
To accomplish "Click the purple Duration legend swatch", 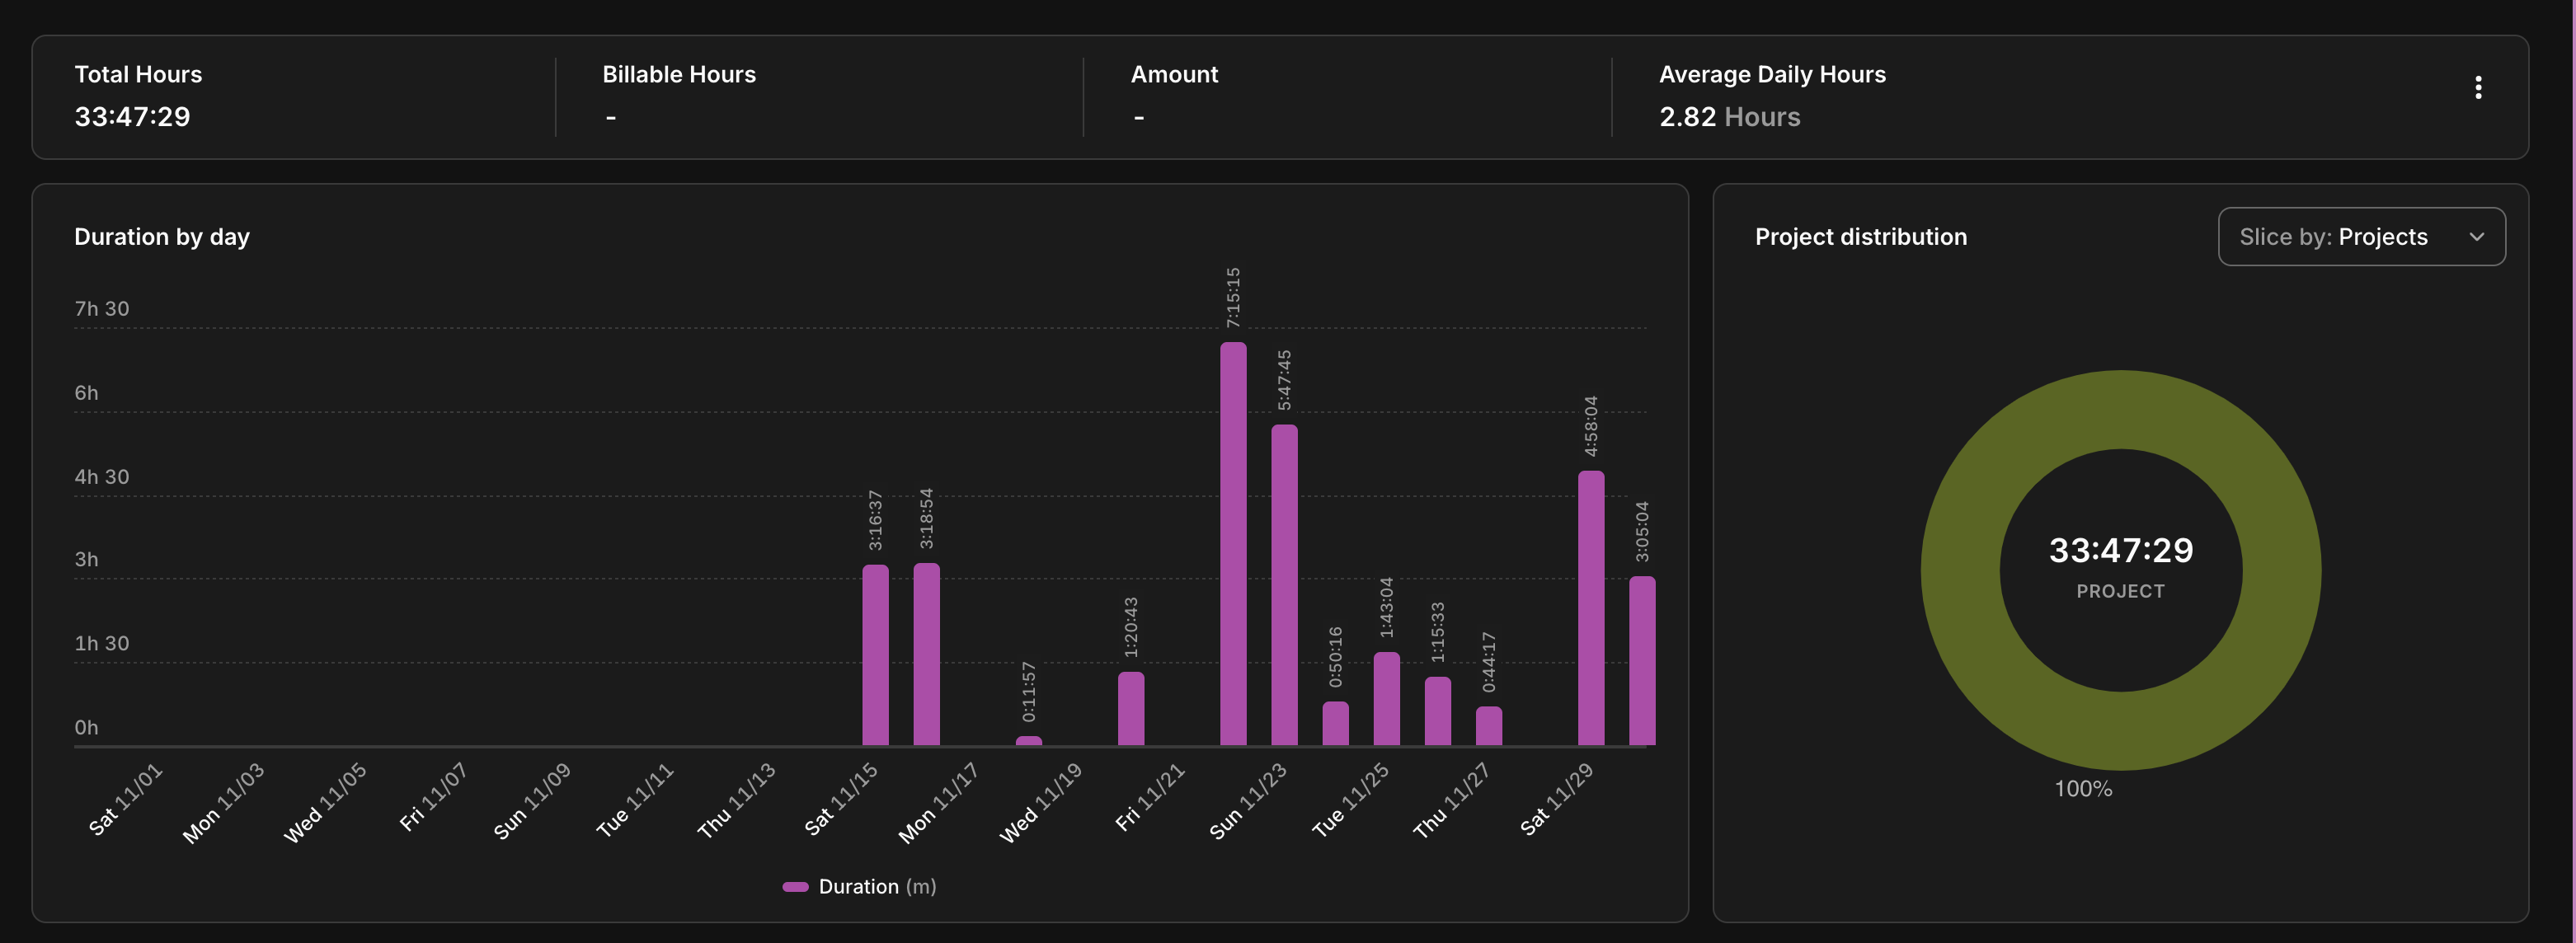I will 795,886.
